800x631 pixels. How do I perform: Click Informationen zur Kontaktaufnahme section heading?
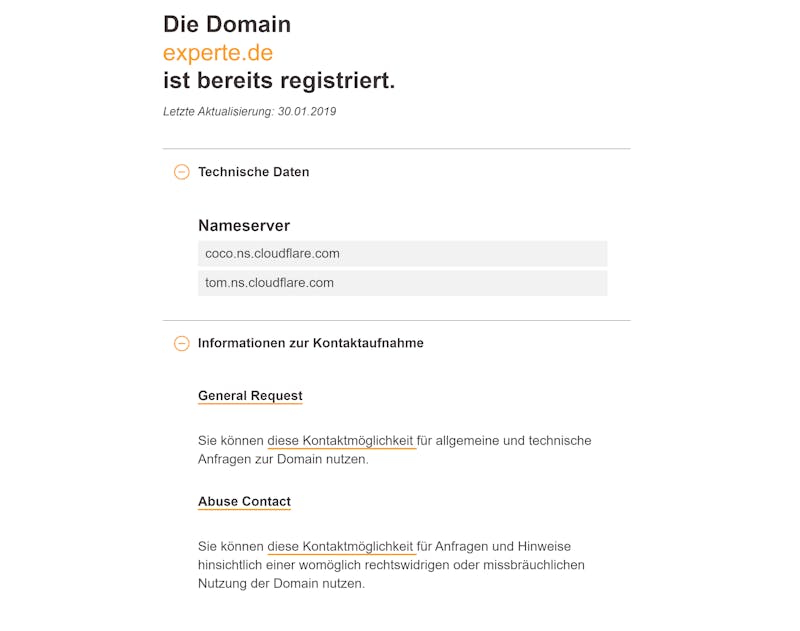click(311, 343)
